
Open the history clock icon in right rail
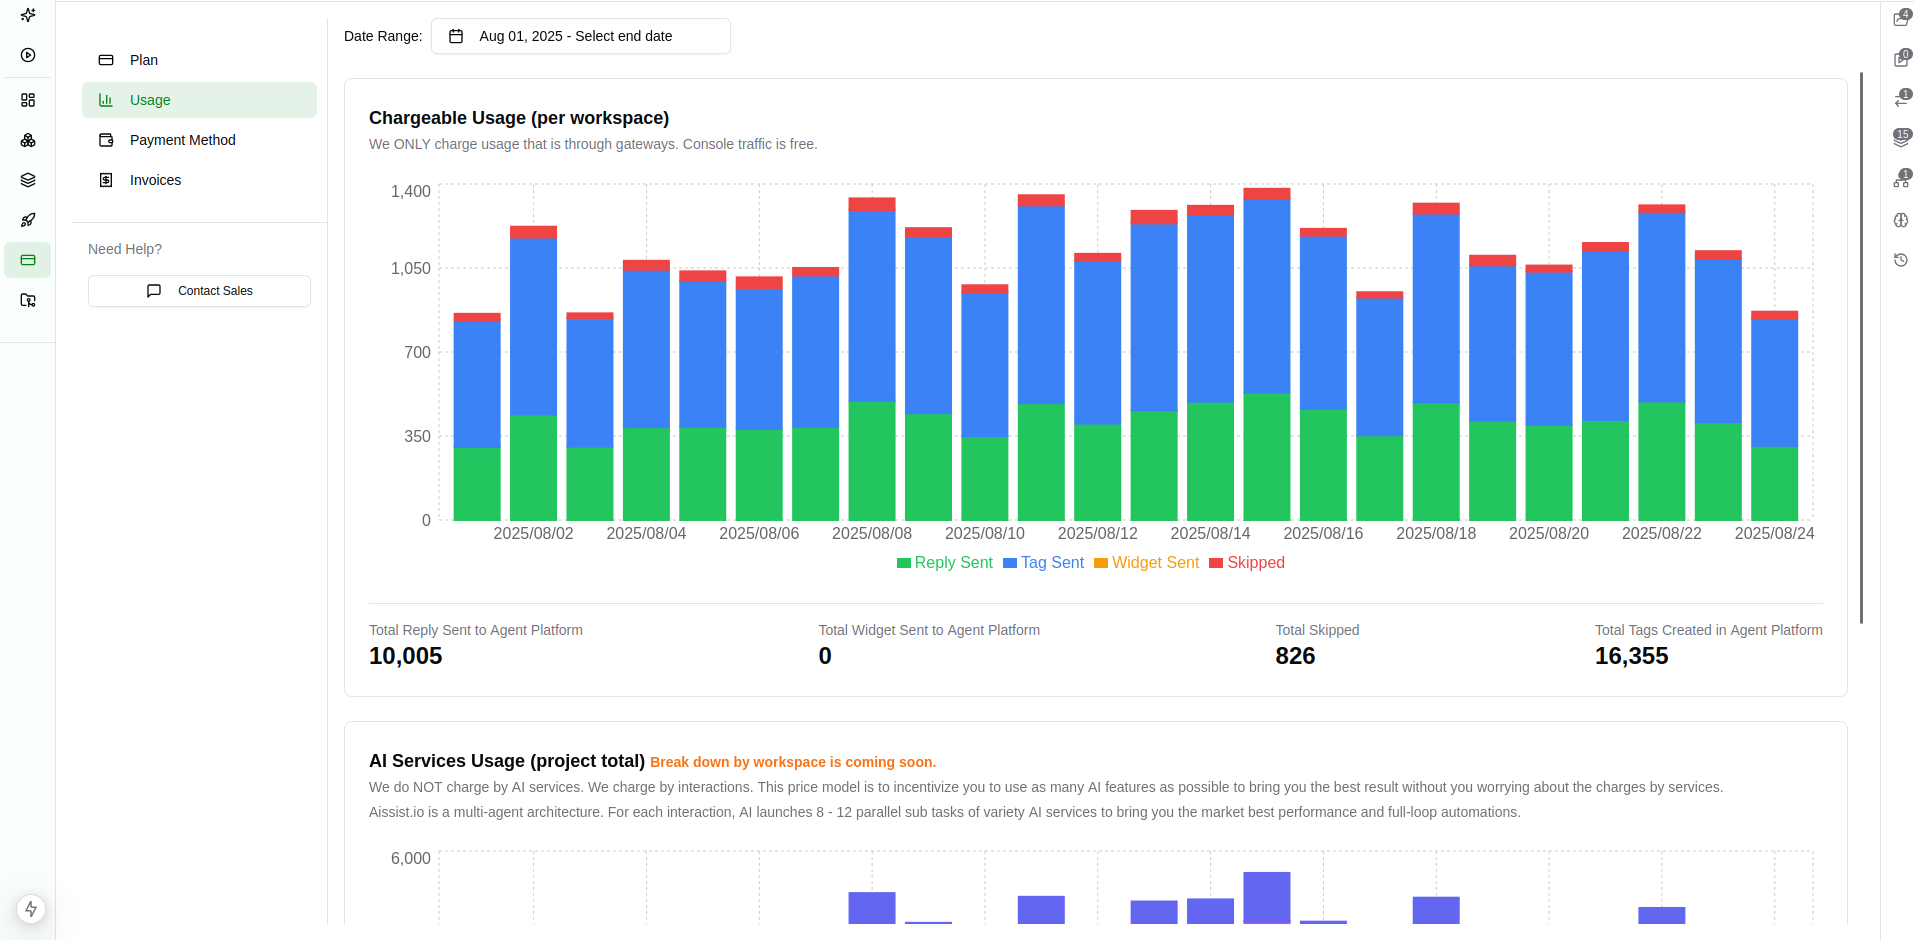coord(1901,260)
